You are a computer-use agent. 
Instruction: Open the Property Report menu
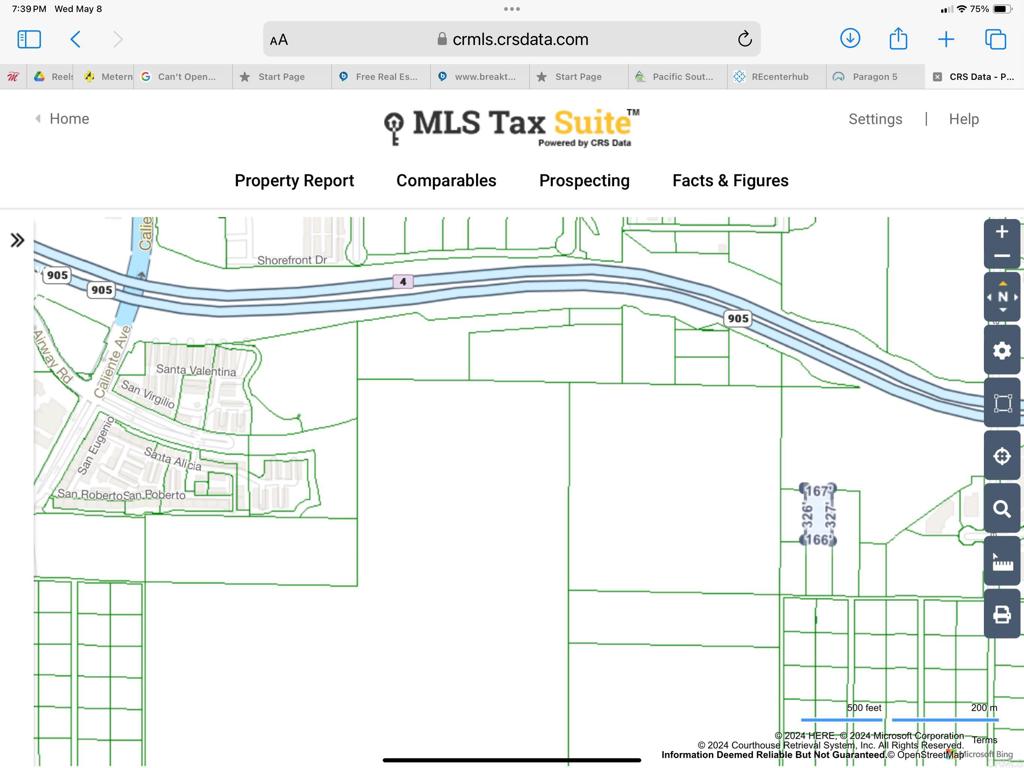tap(294, 181)
